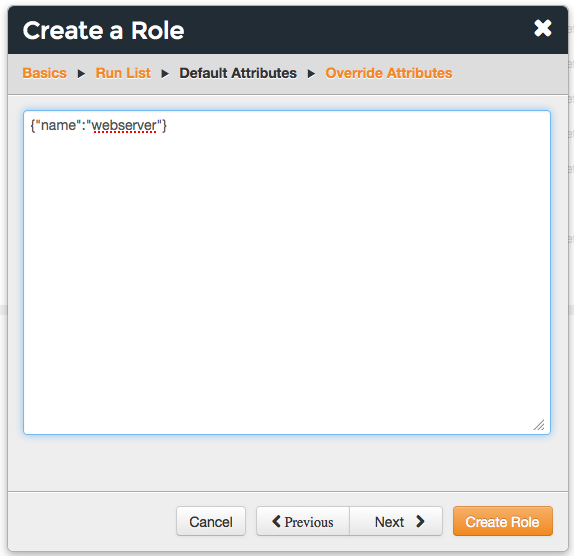Go to the Basics step
574x556 pixels.
pos(44,73)
